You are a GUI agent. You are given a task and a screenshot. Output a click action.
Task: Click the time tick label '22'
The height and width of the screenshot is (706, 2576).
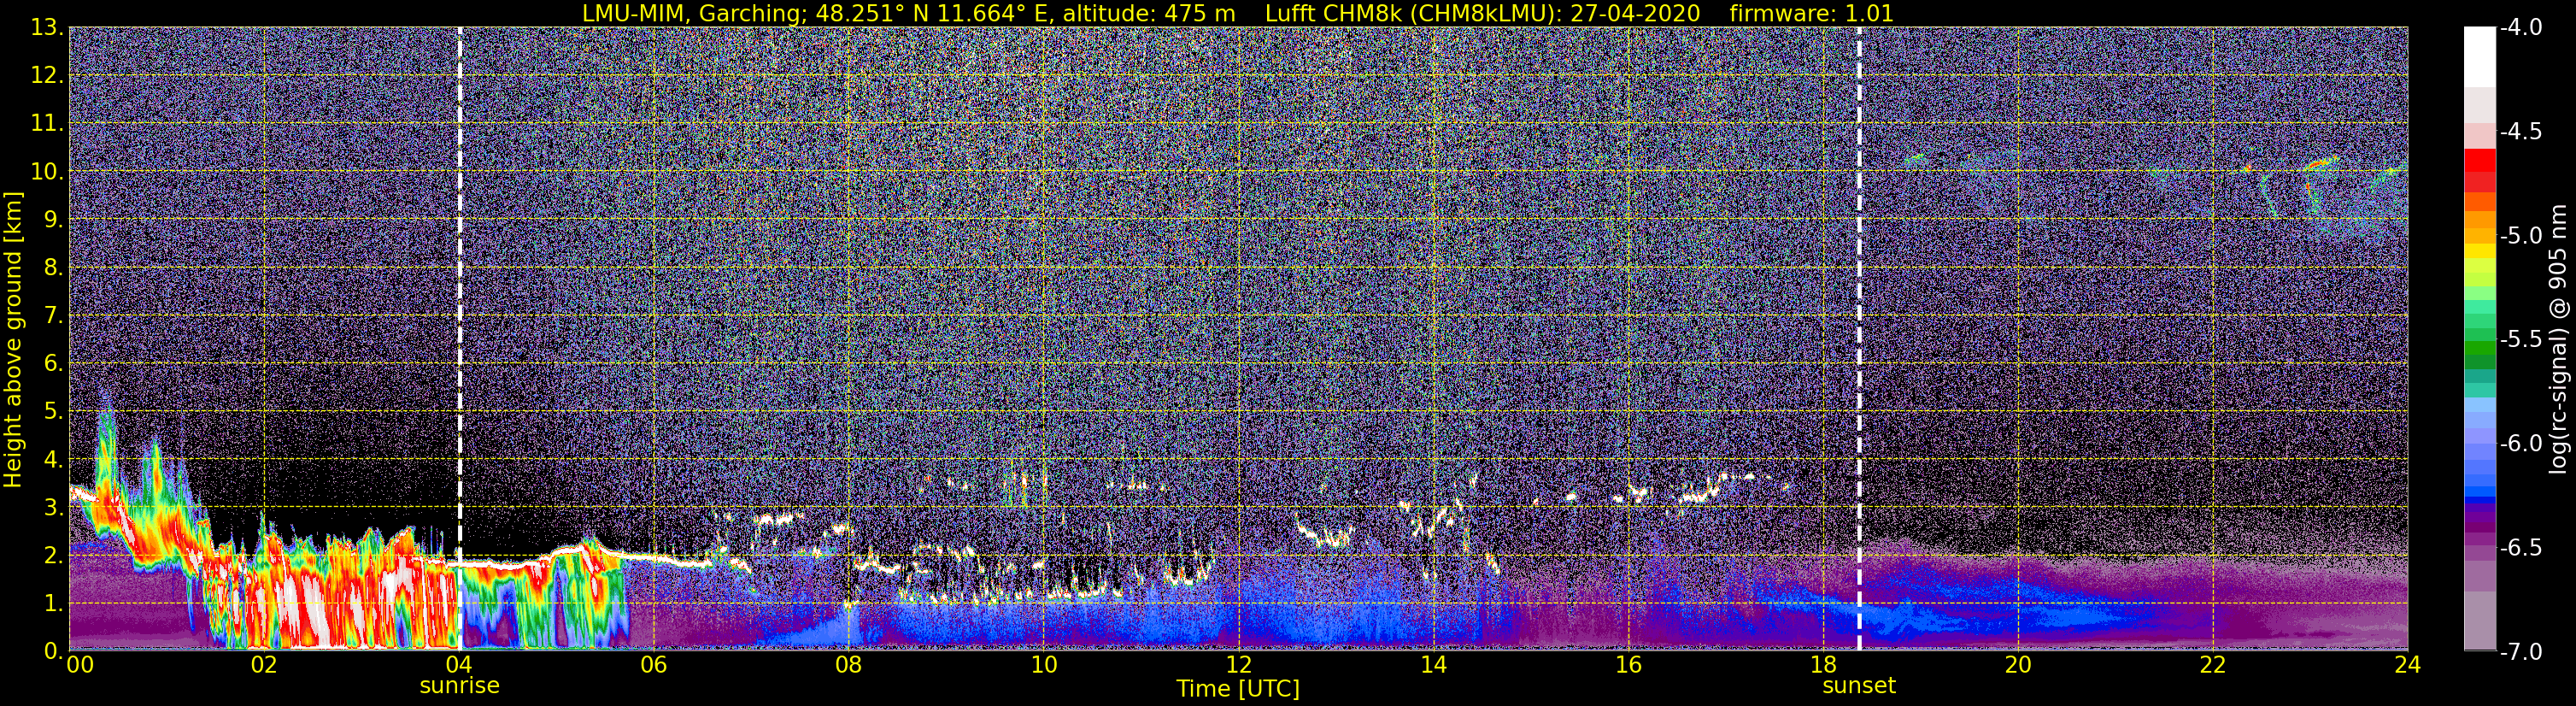(x=2213, y=665)
